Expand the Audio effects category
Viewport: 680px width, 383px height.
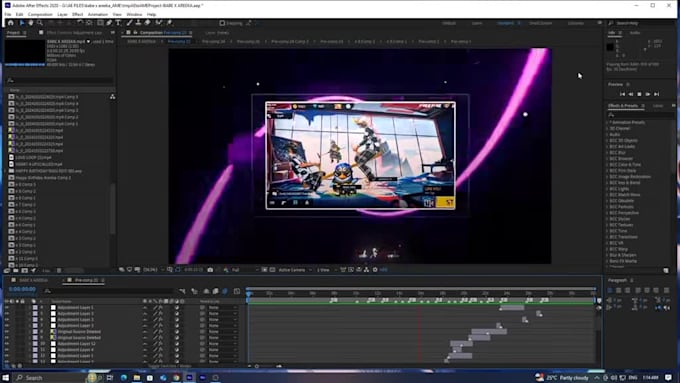(607, 134)
